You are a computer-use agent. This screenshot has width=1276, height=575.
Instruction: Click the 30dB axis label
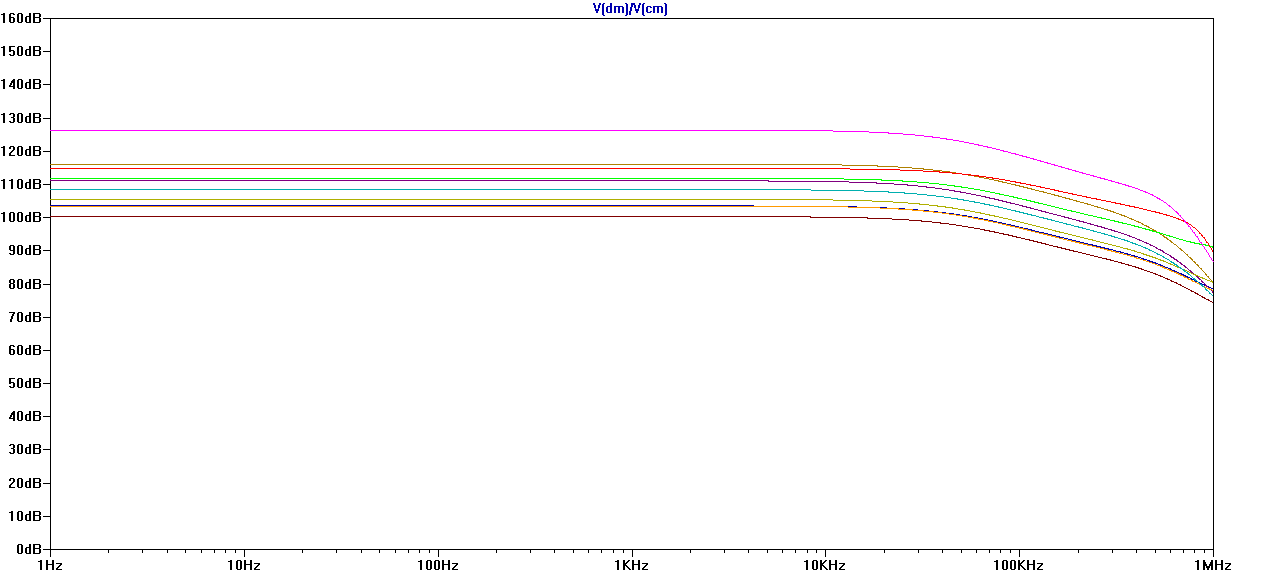(x=25, y=450)
